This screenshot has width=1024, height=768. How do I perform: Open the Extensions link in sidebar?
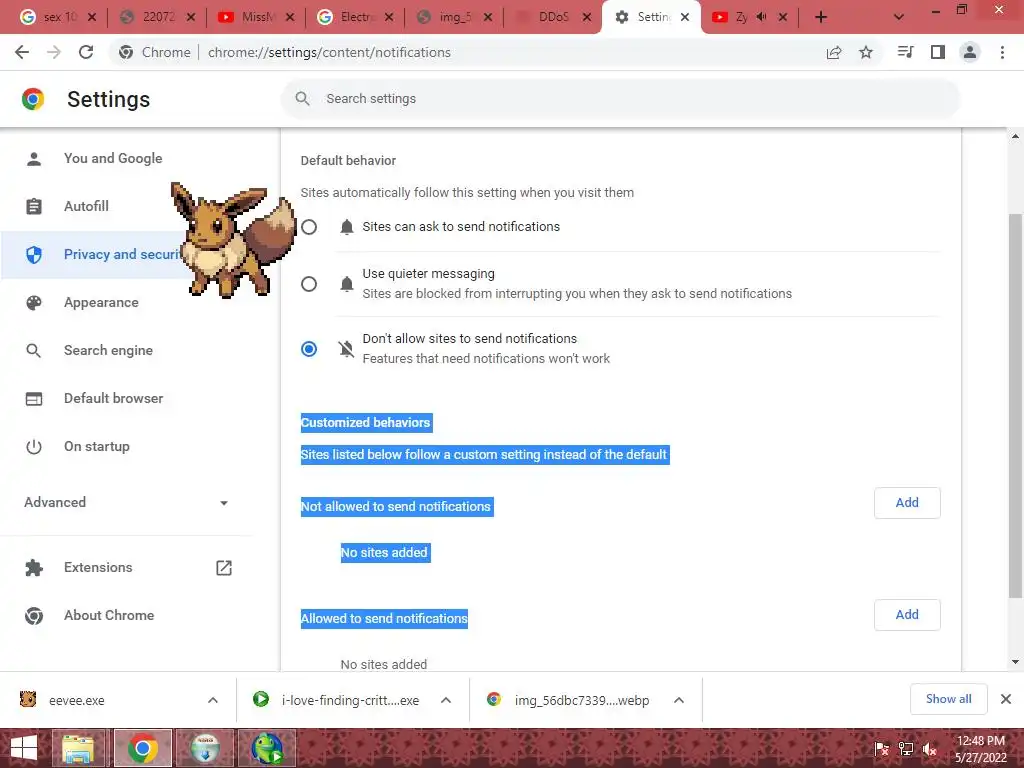click(x=127, y=568)
